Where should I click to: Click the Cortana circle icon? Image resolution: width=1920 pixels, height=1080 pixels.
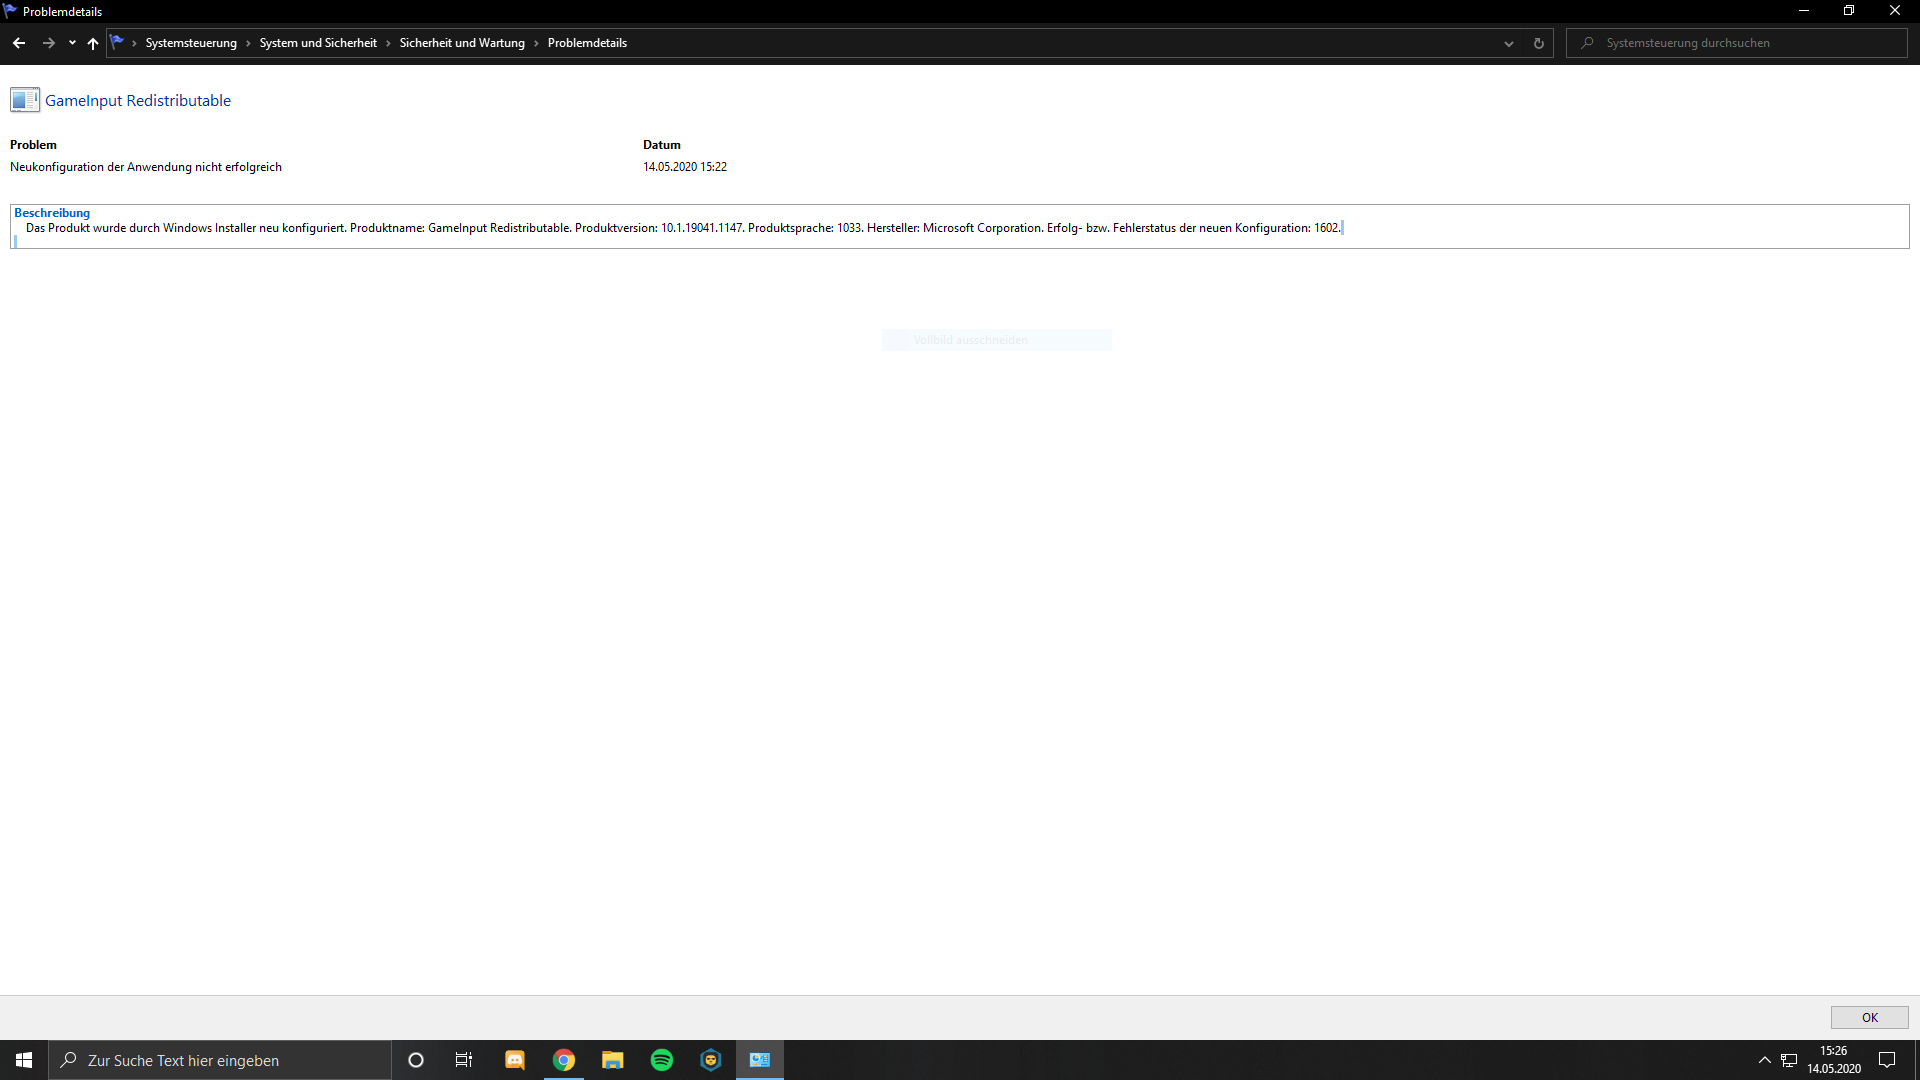tap(416, 1060)
